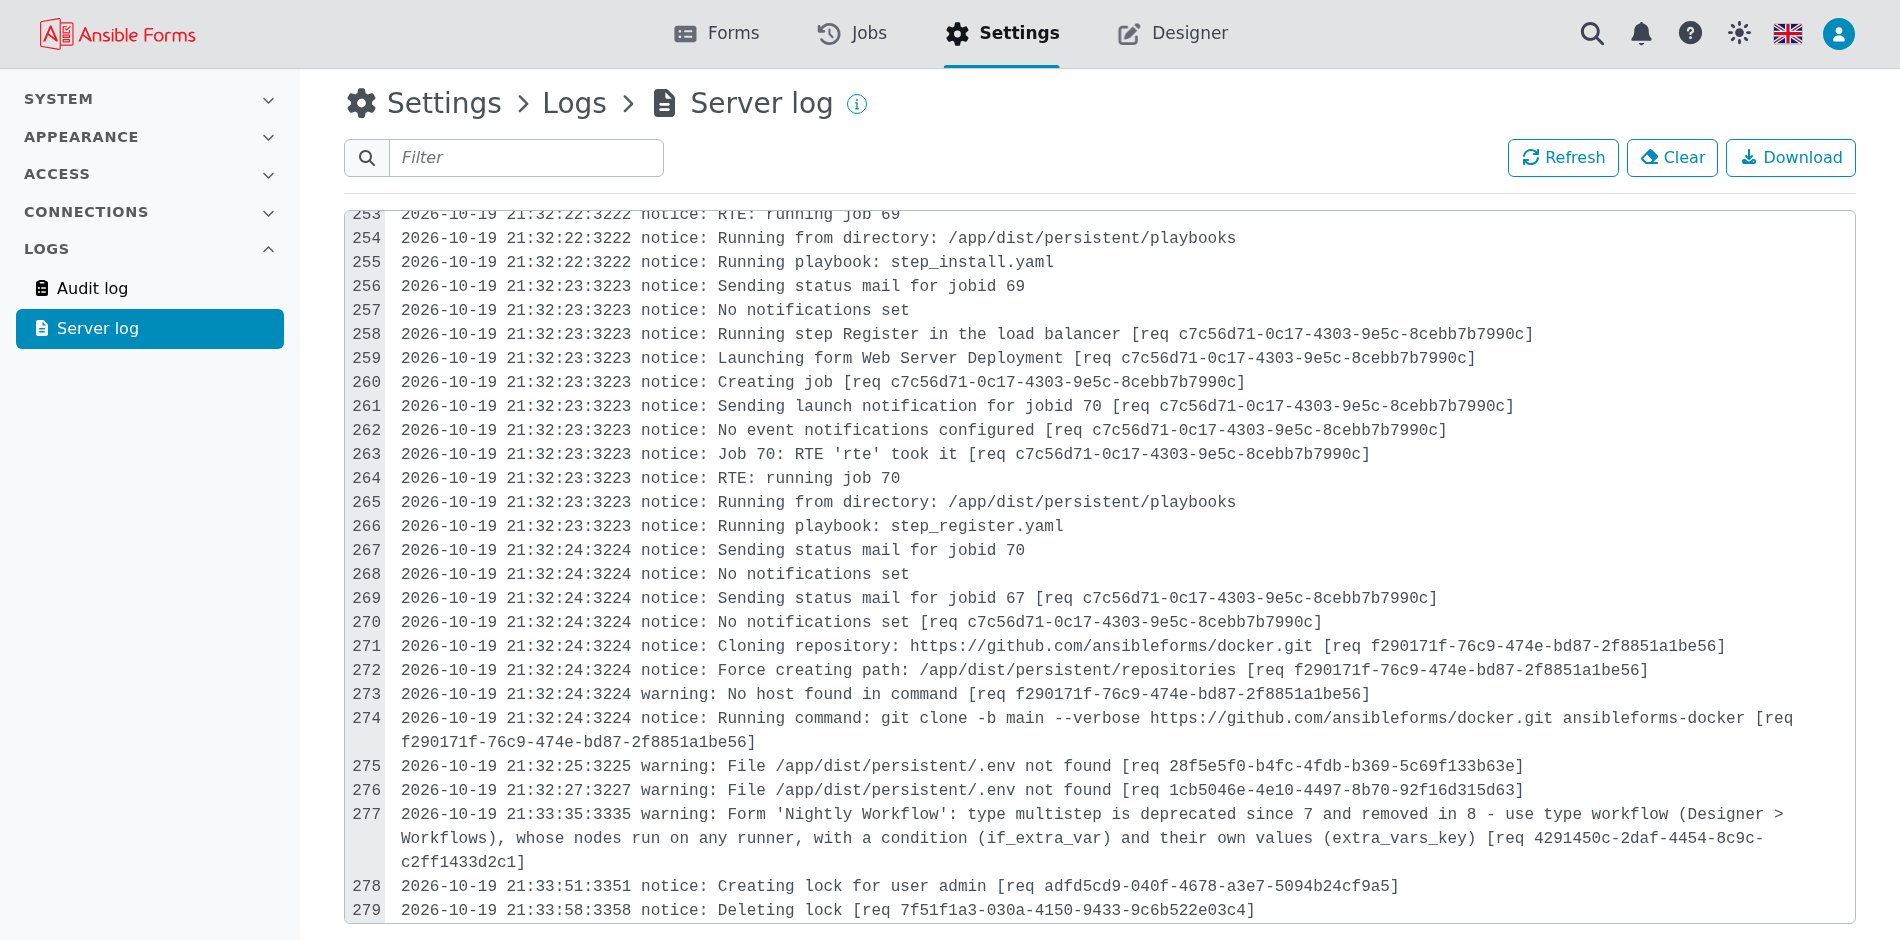Click log line 259 'Launching form Web Server Deployment'

(x=938, y=358)
